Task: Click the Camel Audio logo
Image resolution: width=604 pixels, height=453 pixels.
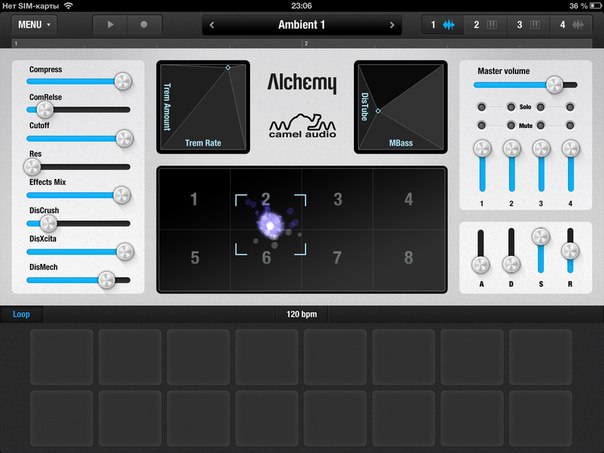Action: click(302, 126)
